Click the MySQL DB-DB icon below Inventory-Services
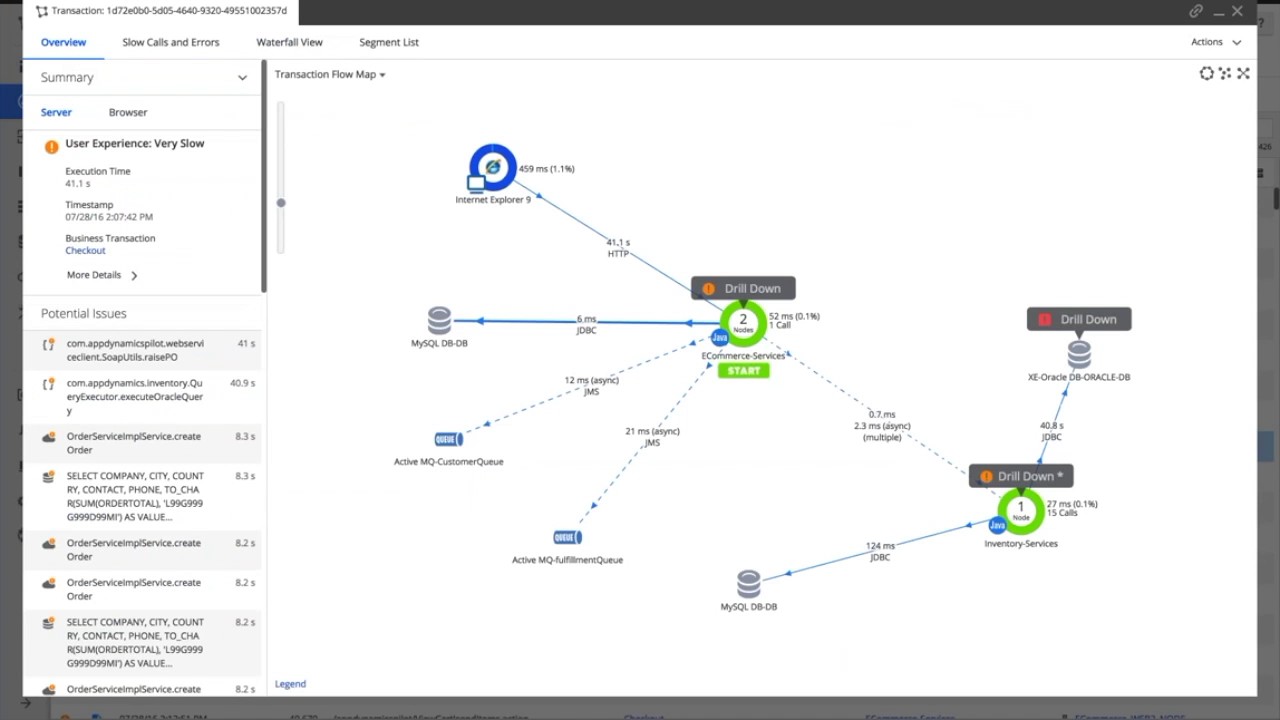The image size is (1280, 720). 748,584
